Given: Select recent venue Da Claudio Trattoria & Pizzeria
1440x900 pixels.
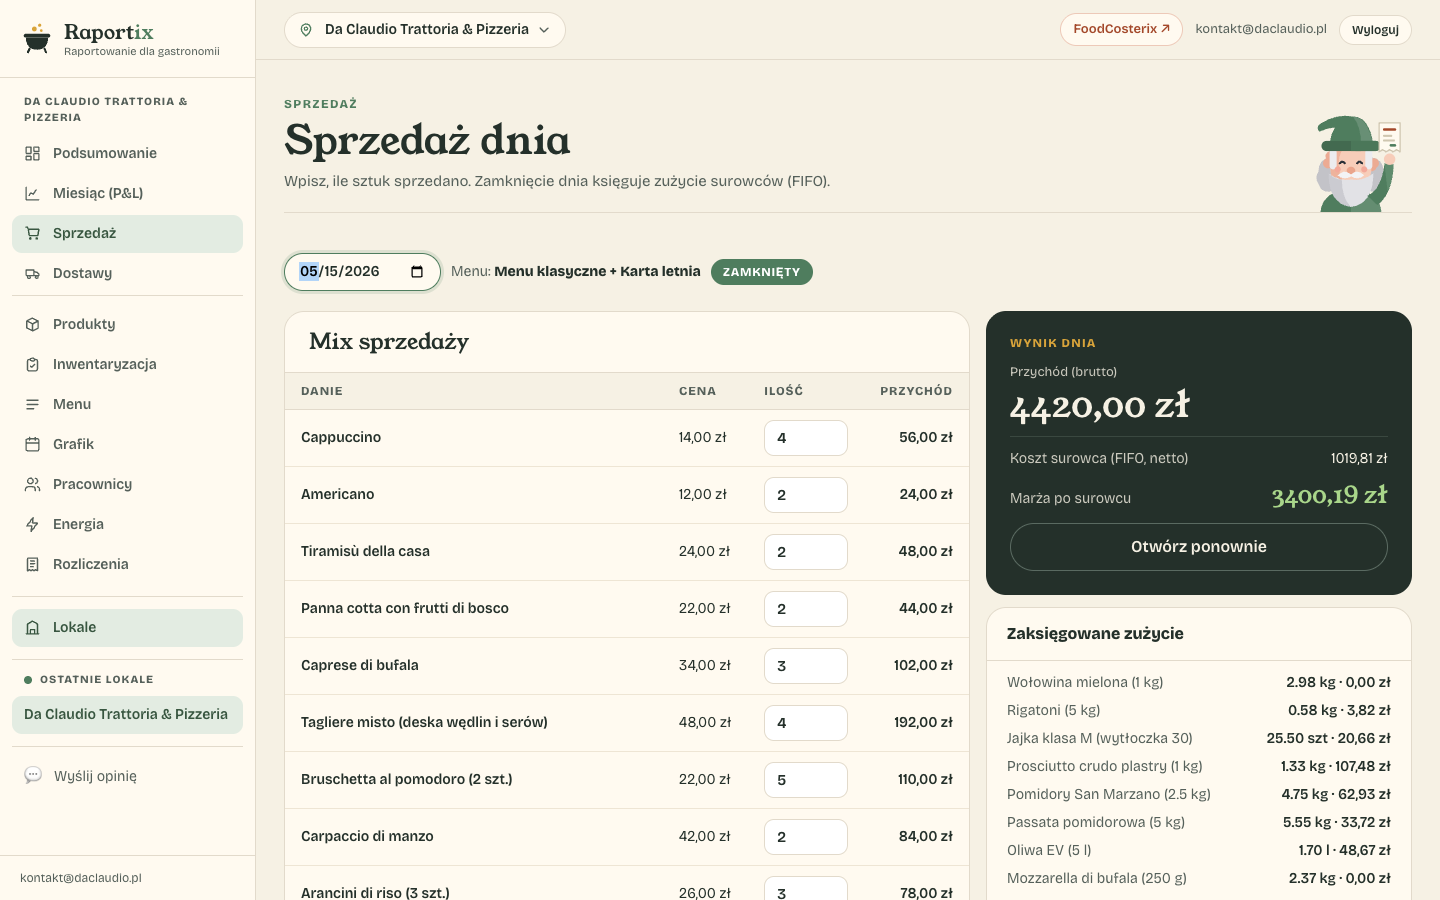Looking at the screenshot, I should (x=127, y=714).
